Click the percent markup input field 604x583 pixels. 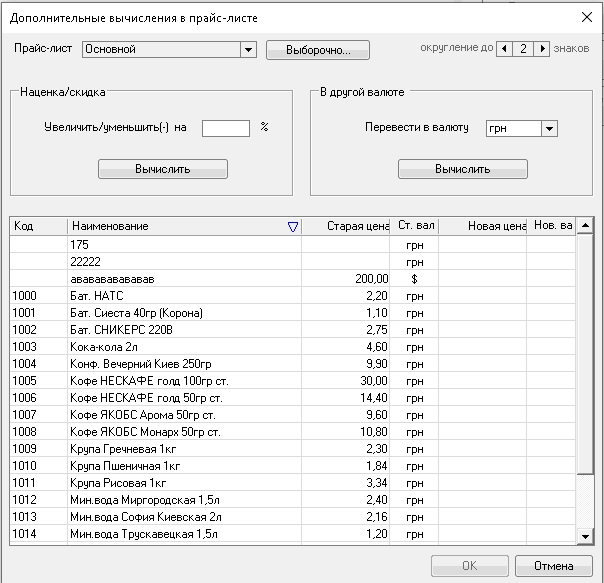(226, 128)
